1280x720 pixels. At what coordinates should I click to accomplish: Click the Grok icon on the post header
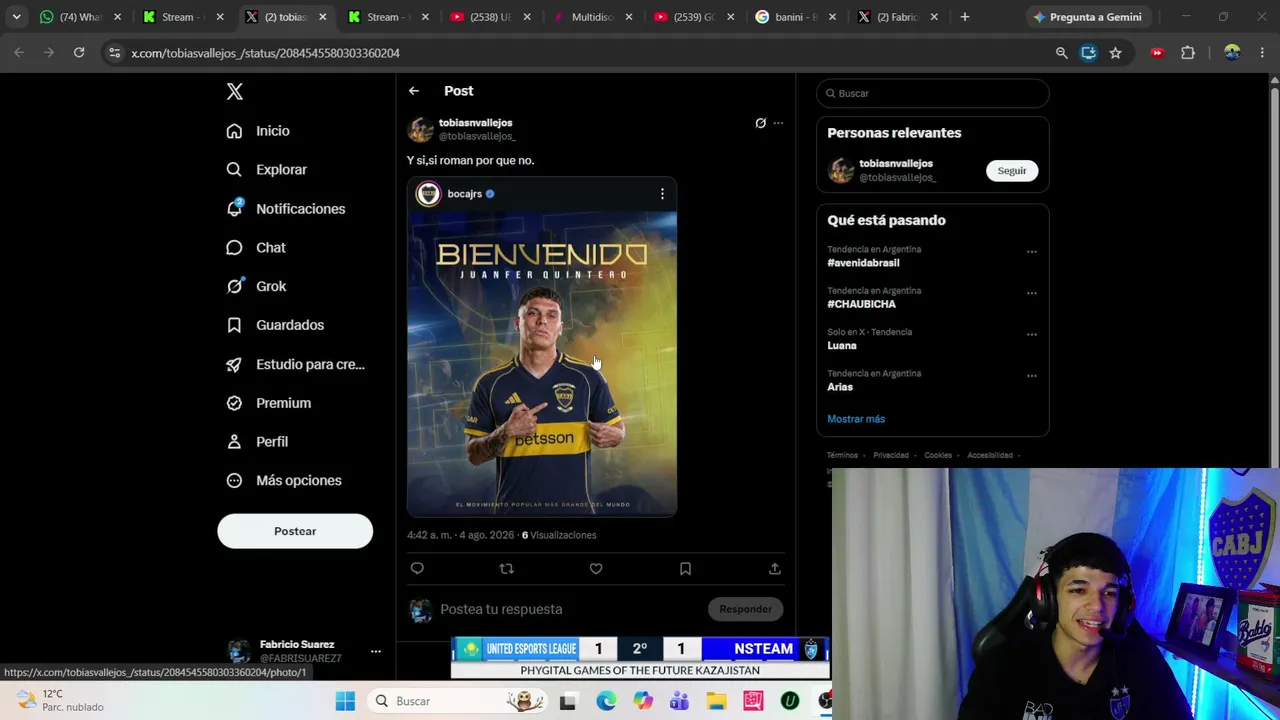point(760,123)
